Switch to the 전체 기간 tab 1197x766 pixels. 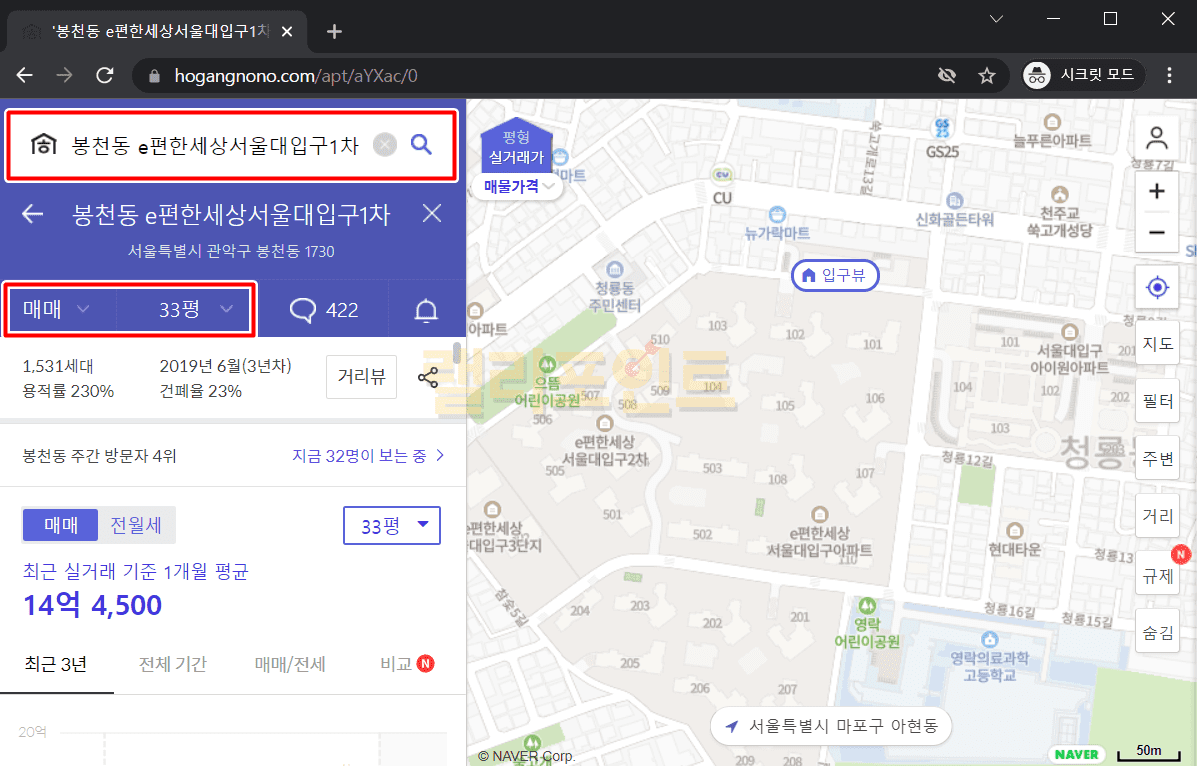[x=173, y=664]
